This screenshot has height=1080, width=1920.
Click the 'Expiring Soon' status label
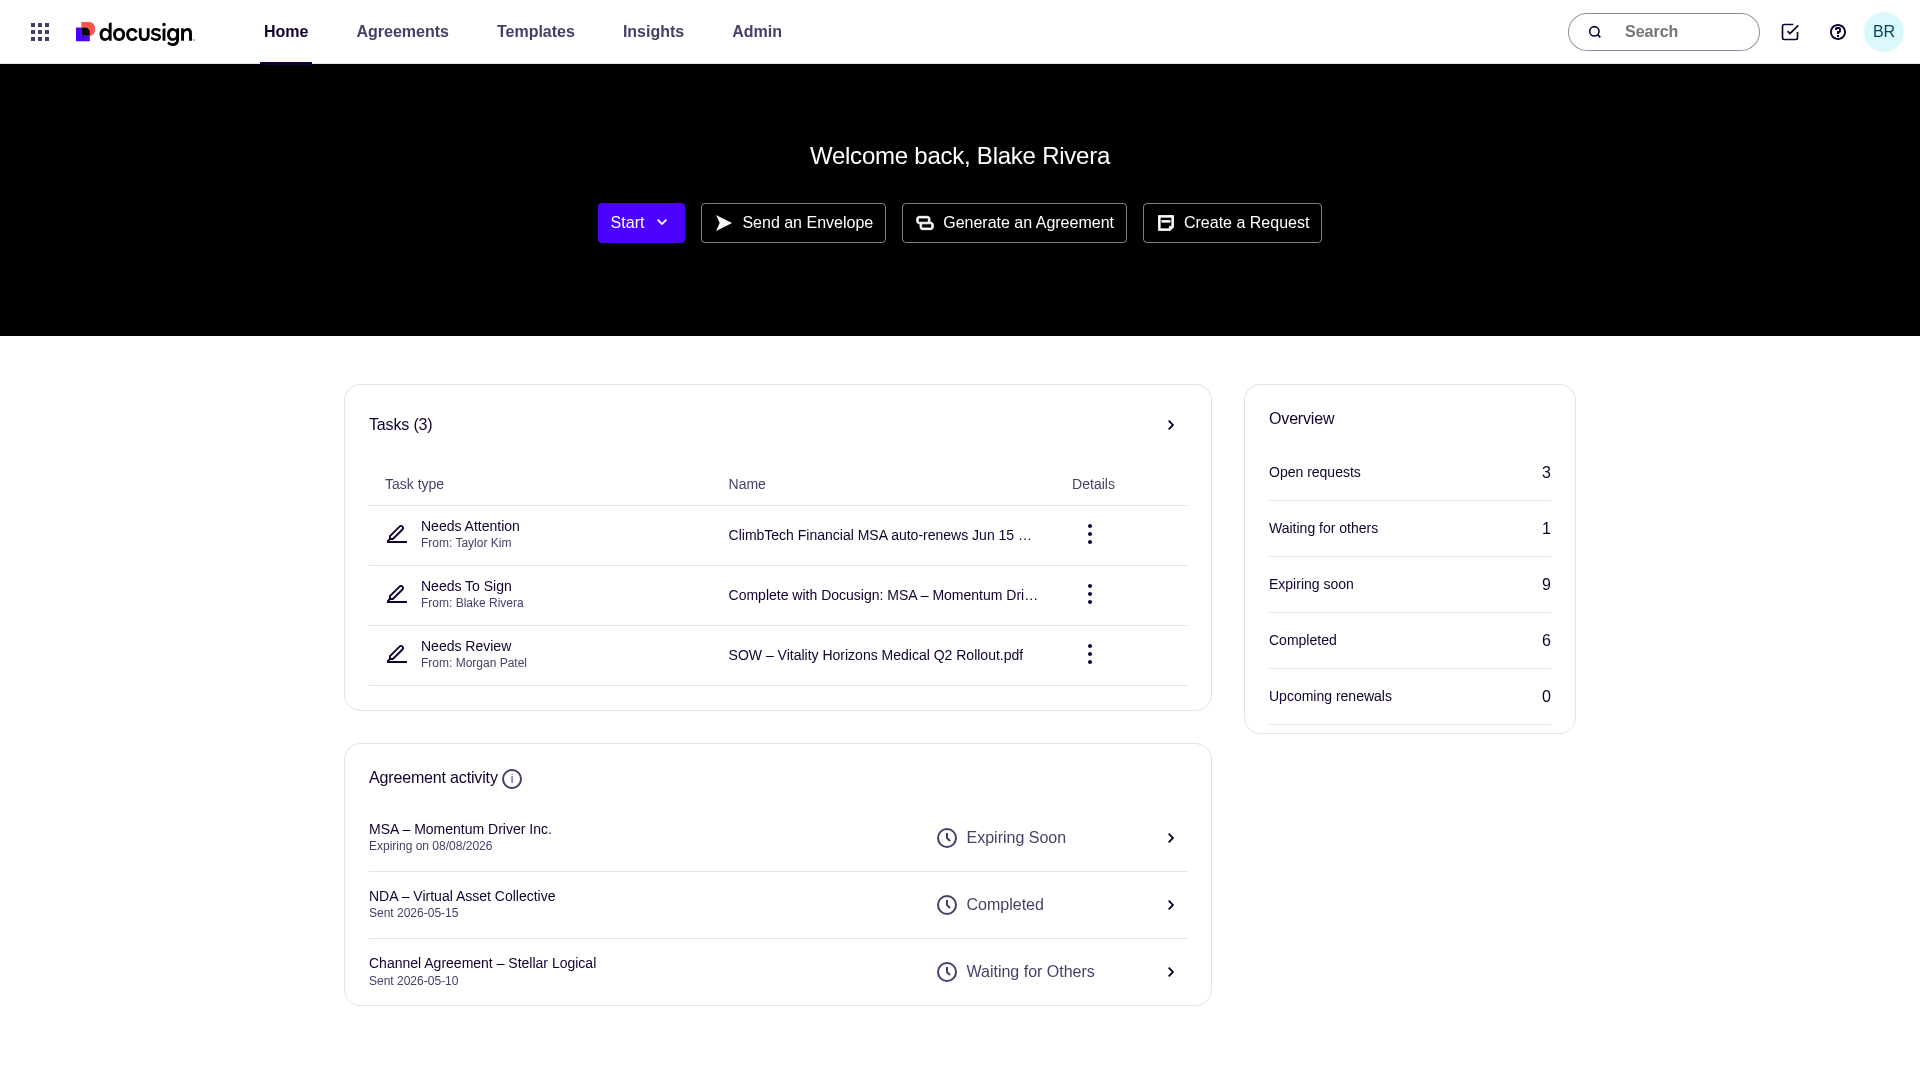coord(1016,838)
